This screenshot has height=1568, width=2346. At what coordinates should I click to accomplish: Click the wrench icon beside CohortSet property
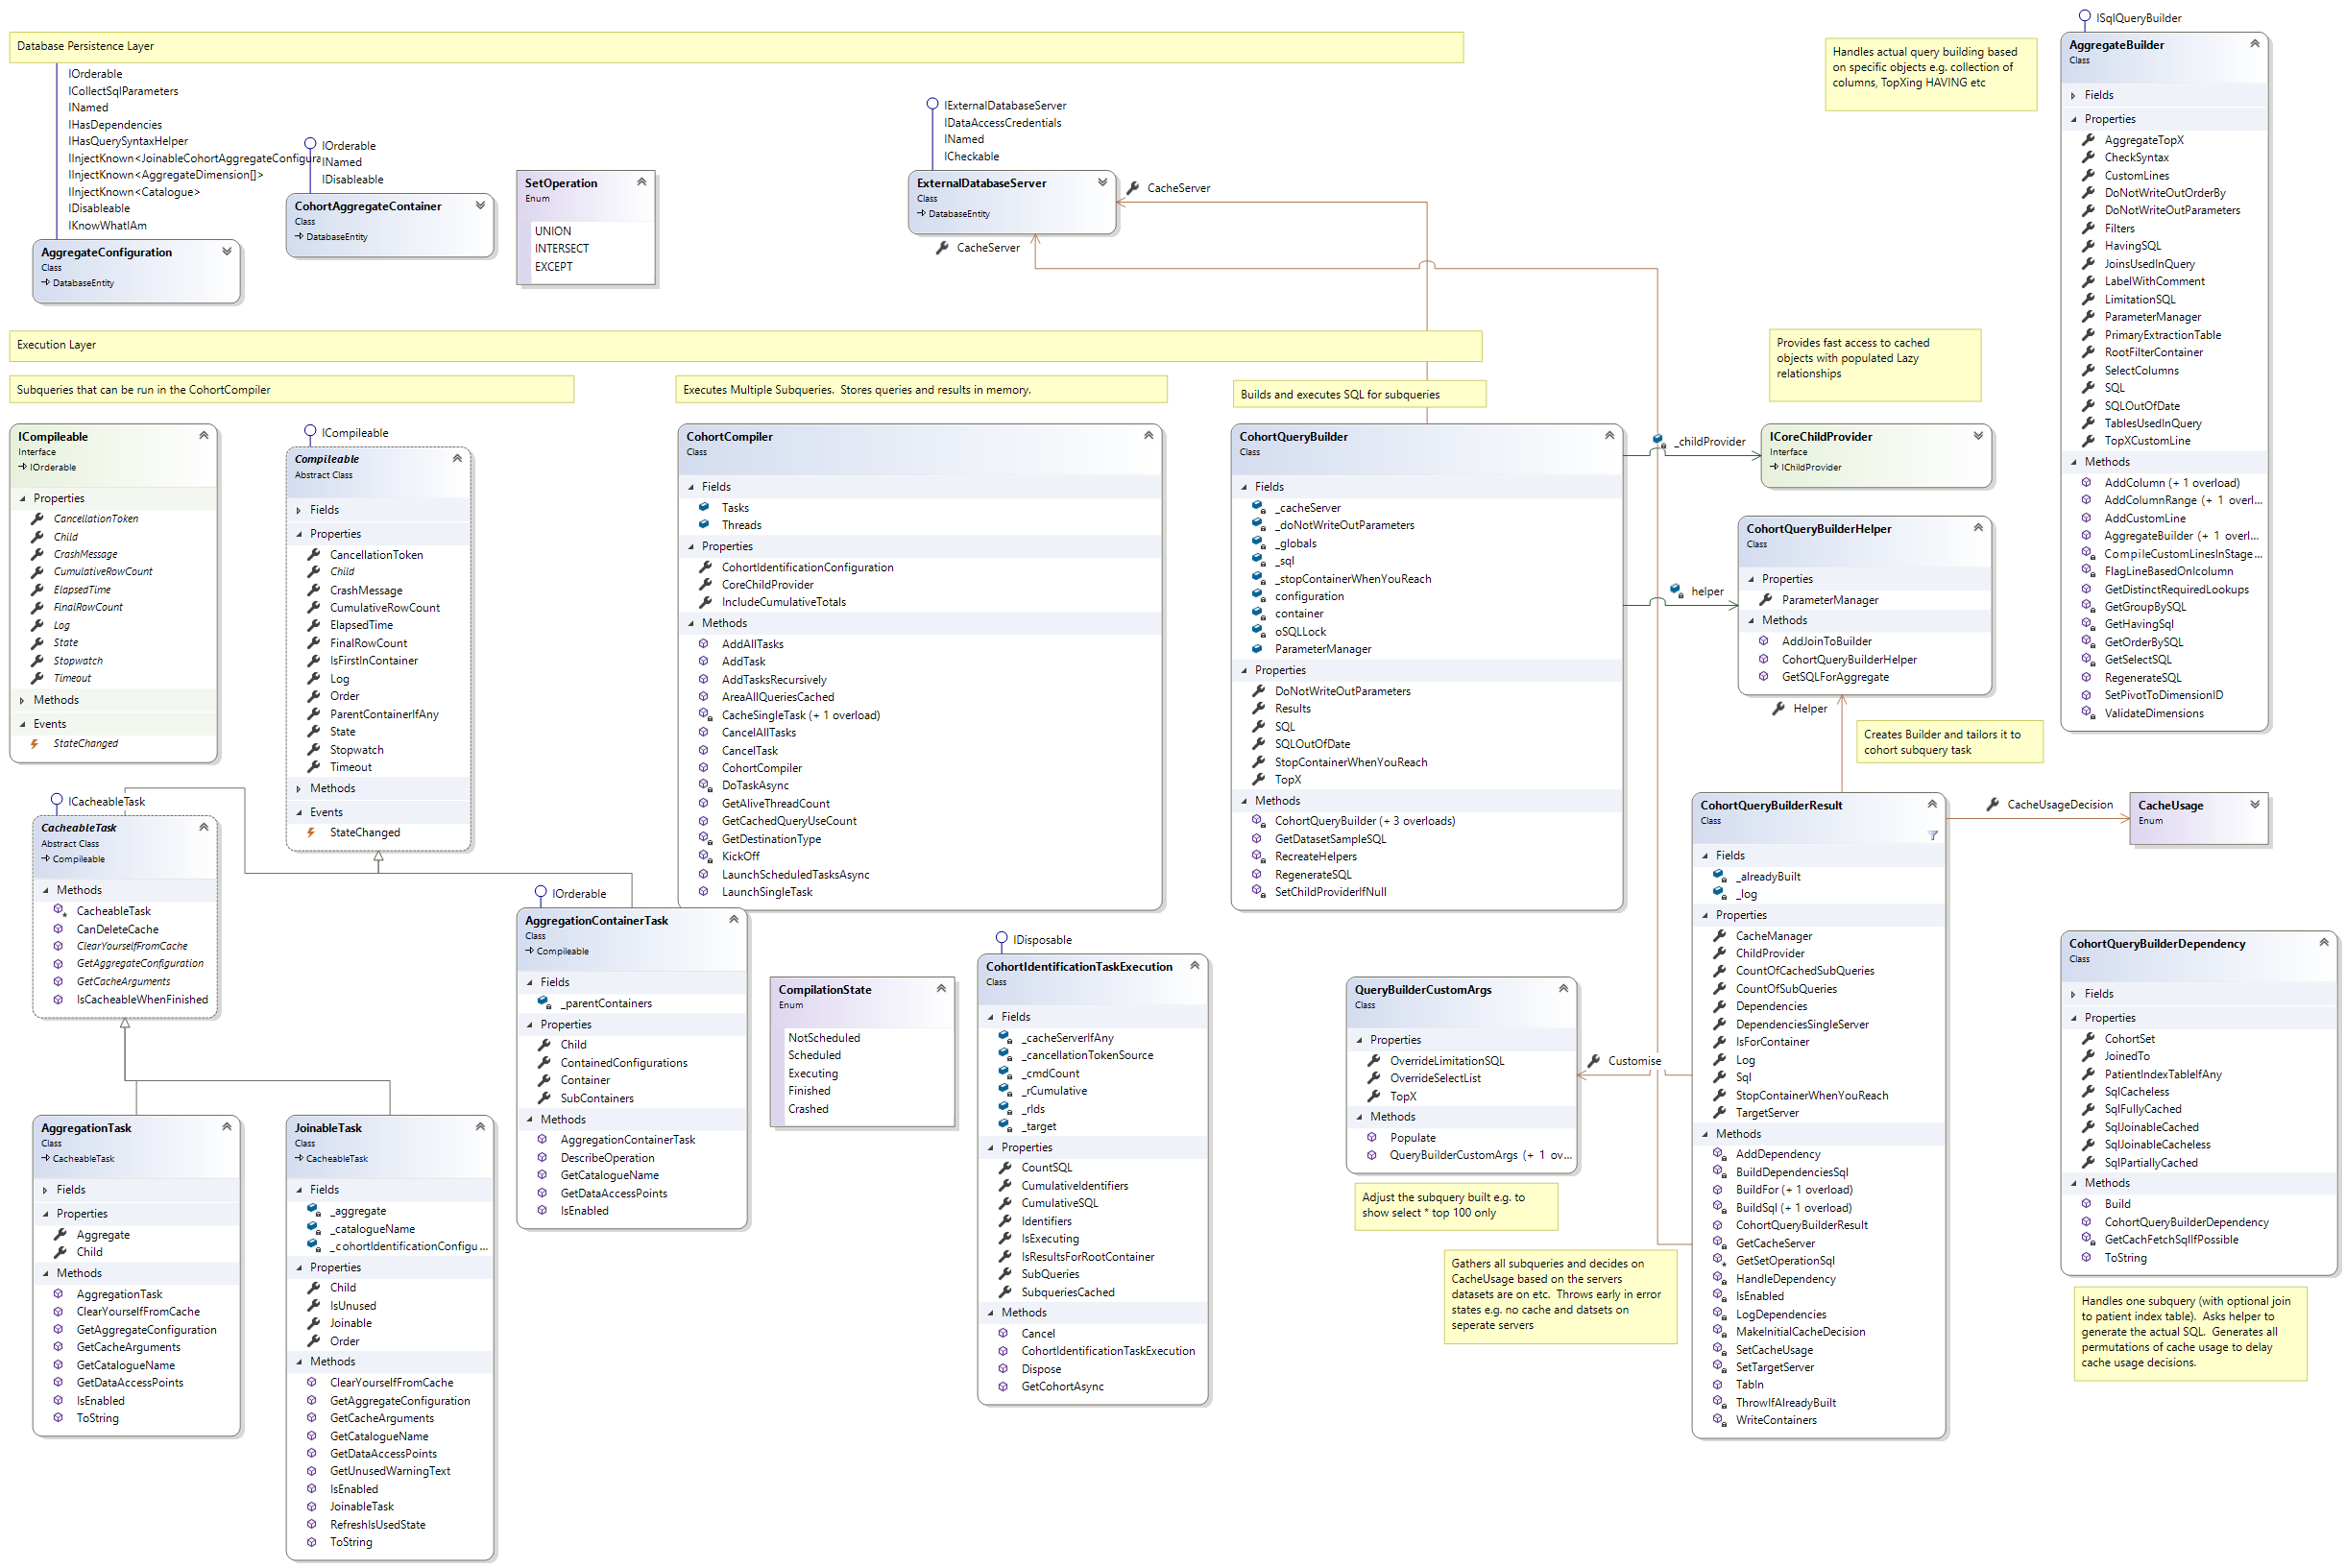coord(2088,1039)
